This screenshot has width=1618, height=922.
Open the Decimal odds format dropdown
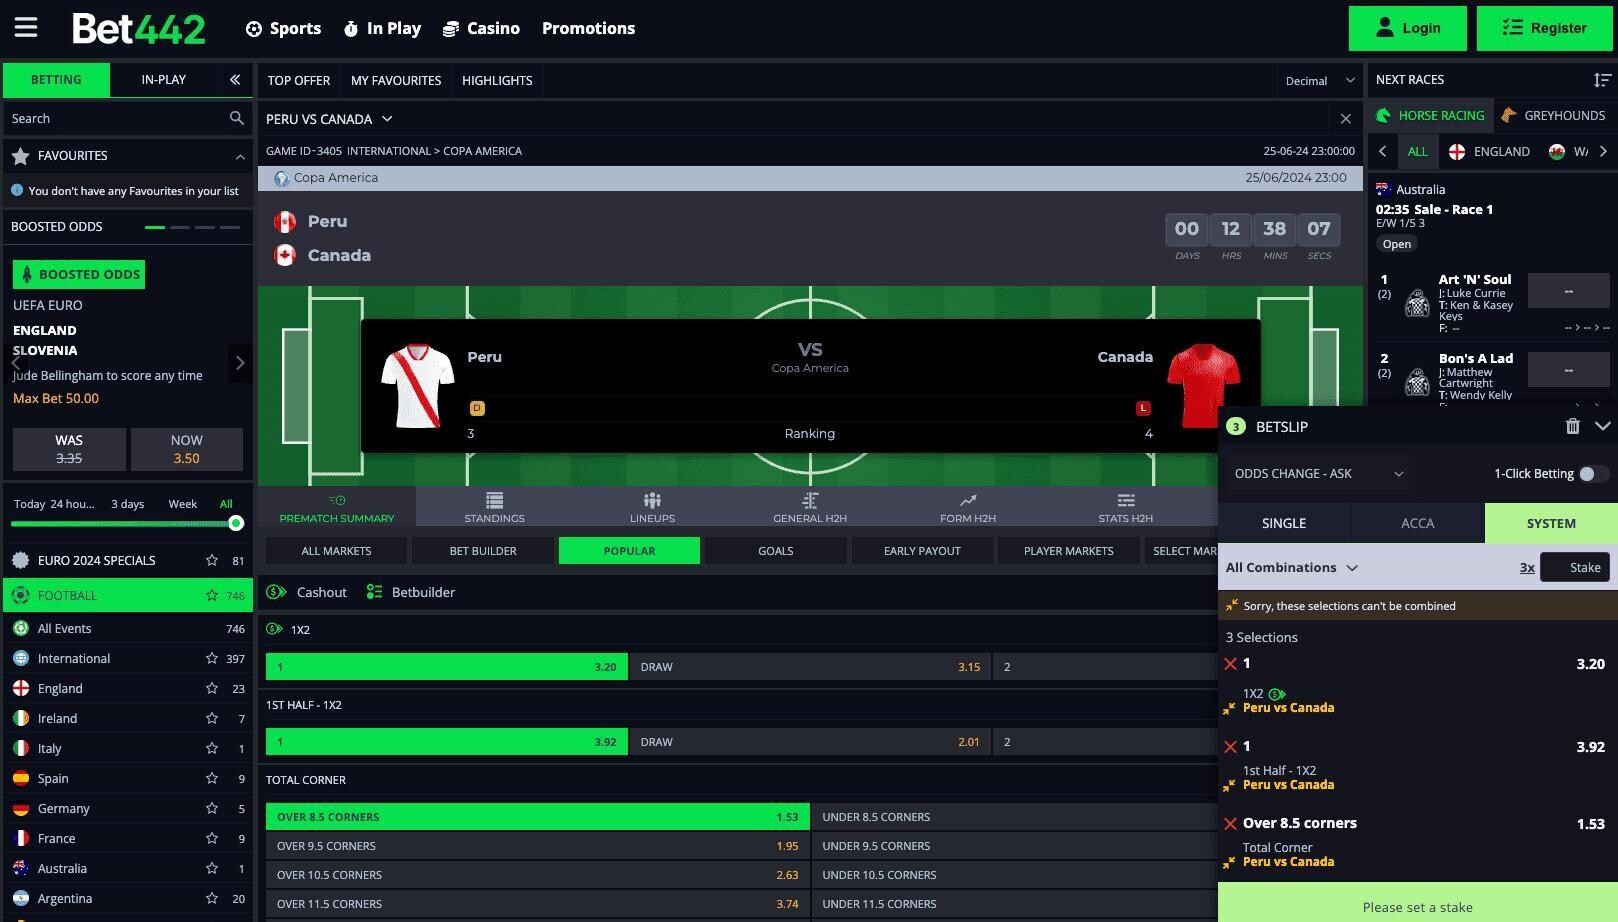tap(1319, 81)
